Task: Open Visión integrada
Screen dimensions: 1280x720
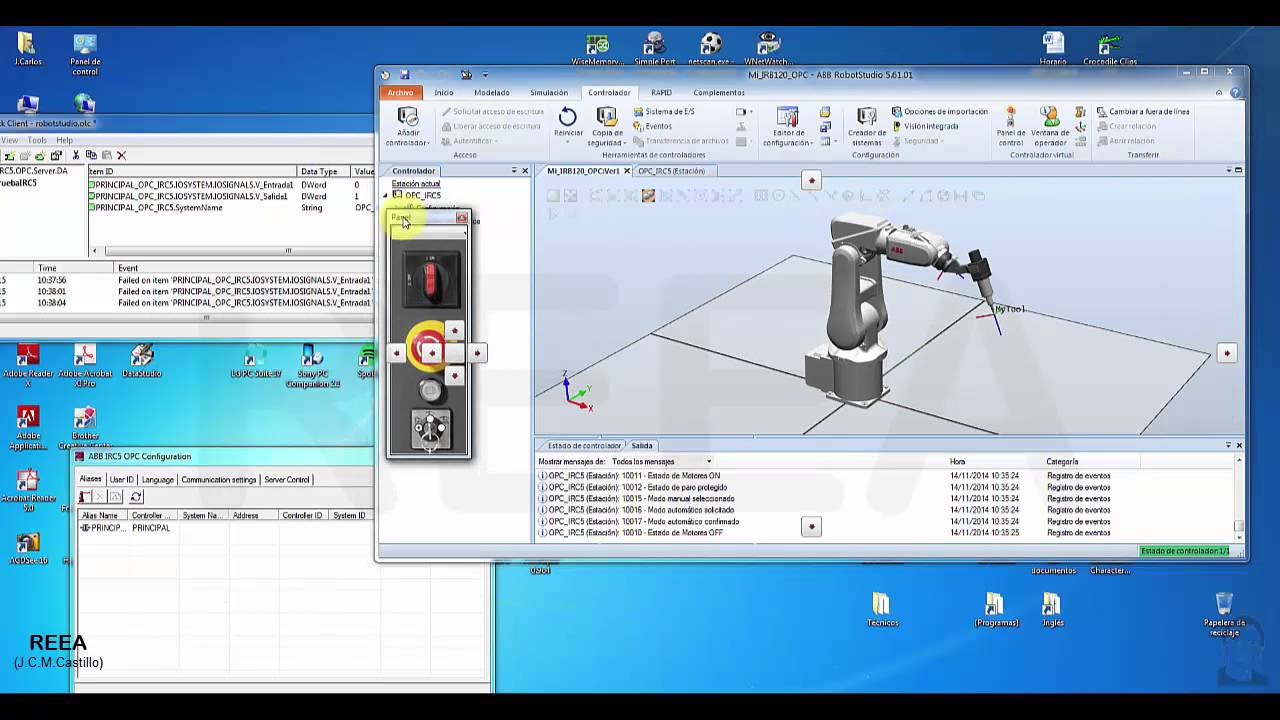Action: (x=925, y=126)
